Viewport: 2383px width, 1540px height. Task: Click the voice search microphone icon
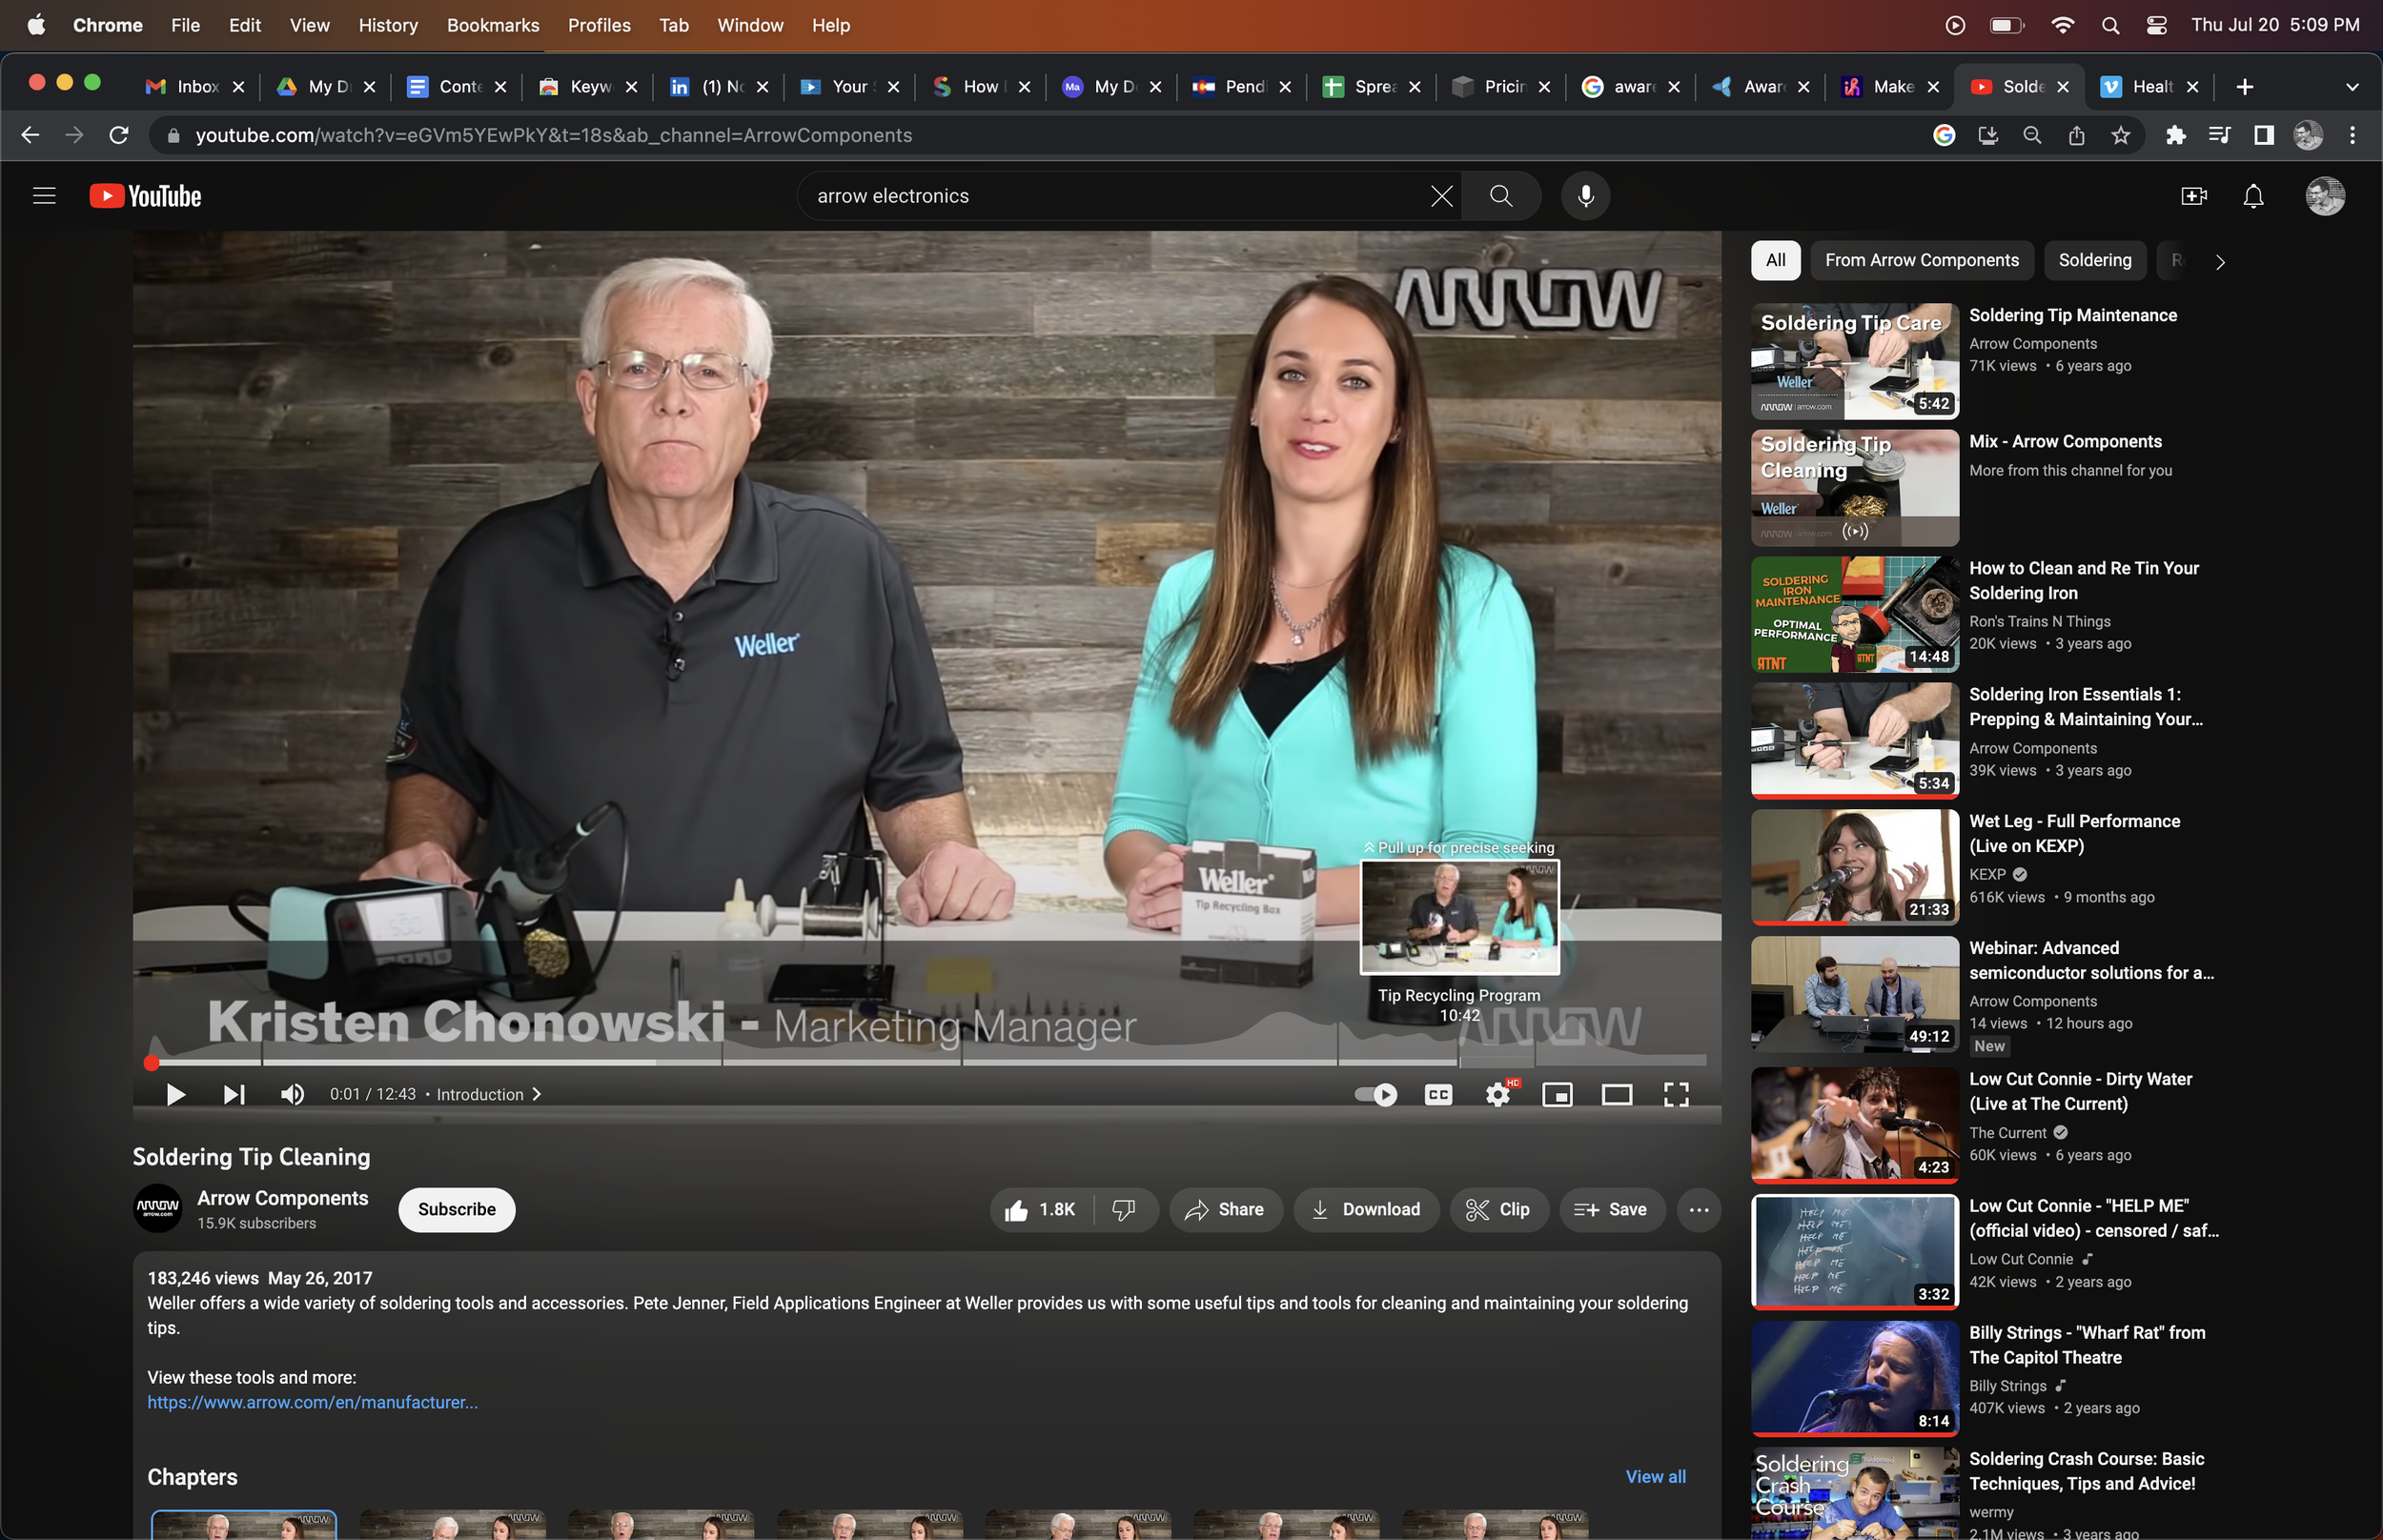pos(1585,196)
